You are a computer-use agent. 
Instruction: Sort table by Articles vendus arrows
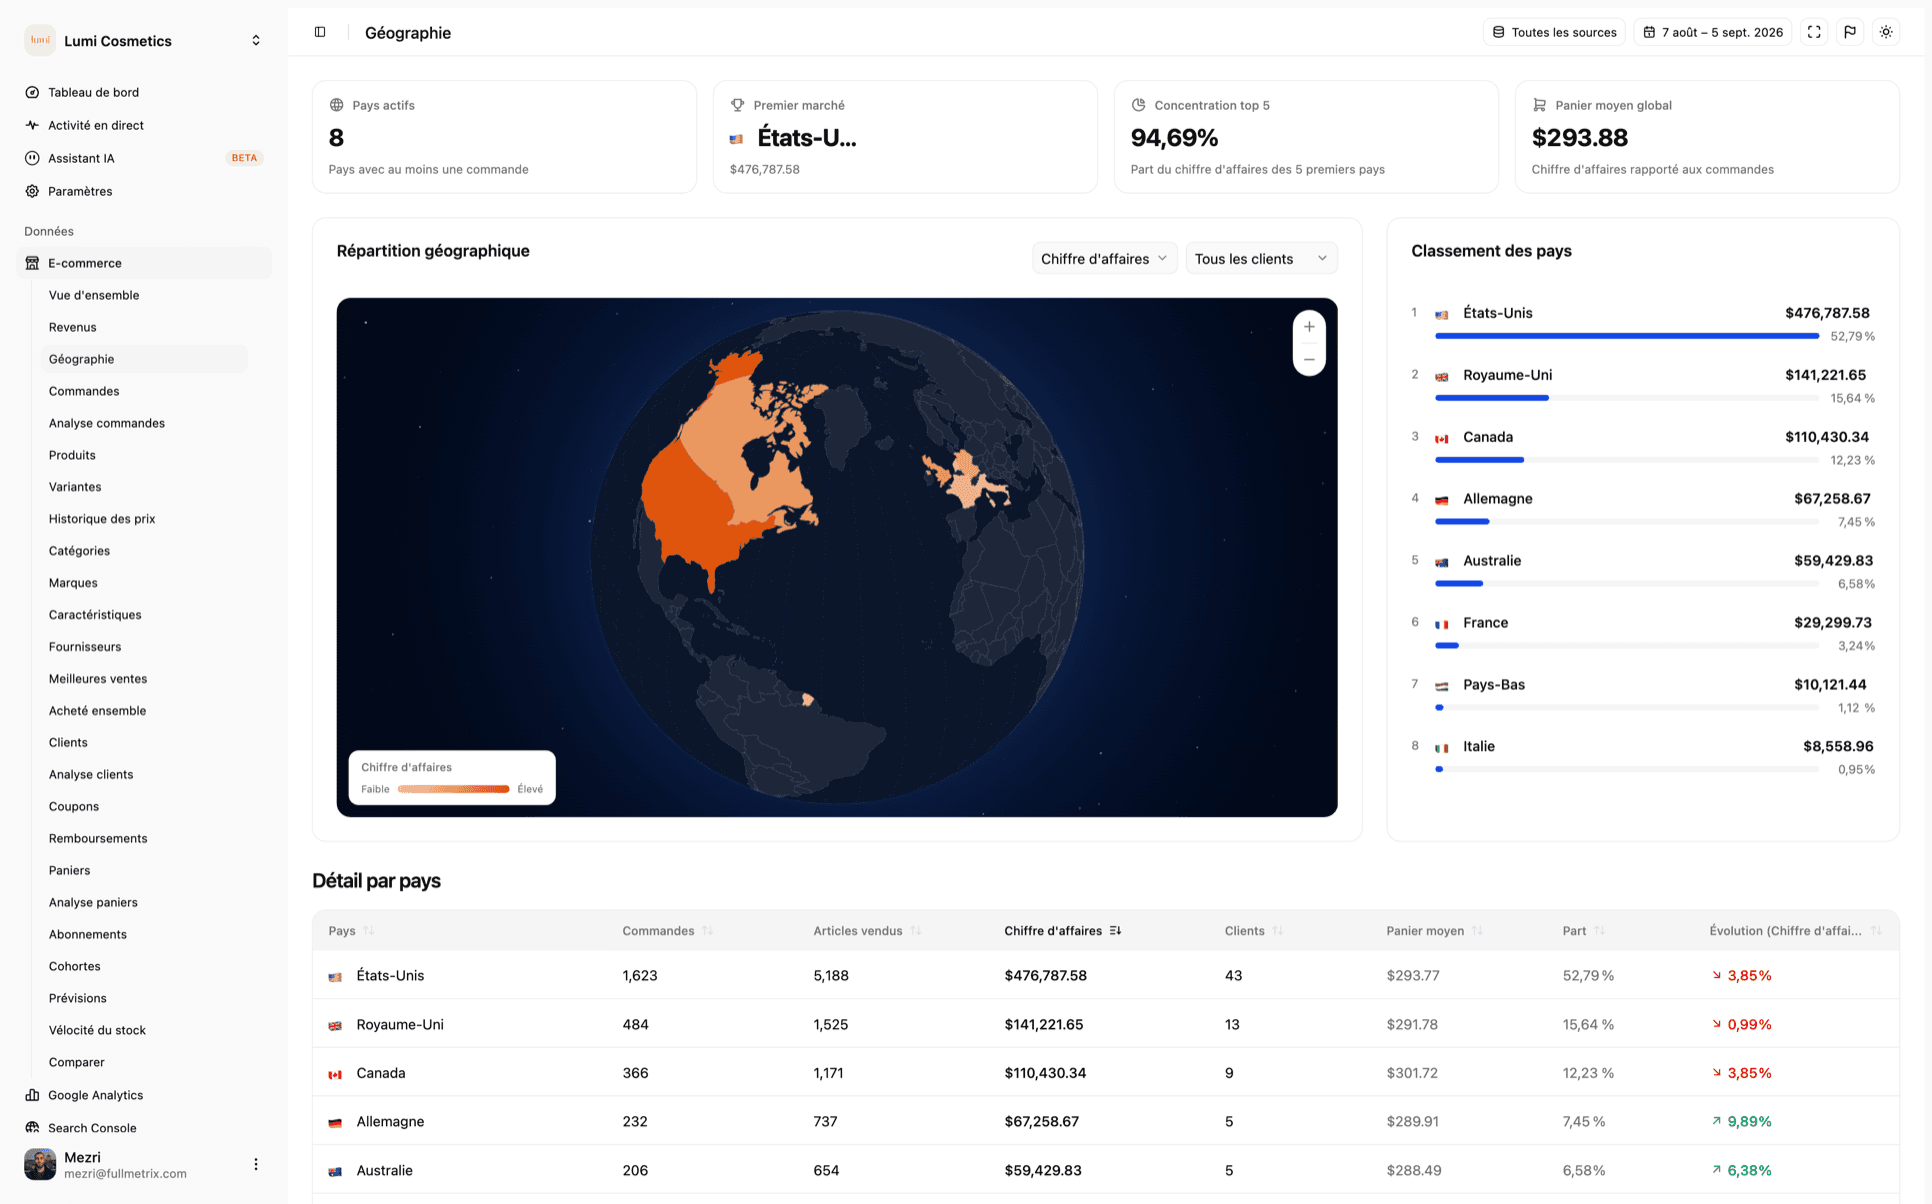[915, 931]
